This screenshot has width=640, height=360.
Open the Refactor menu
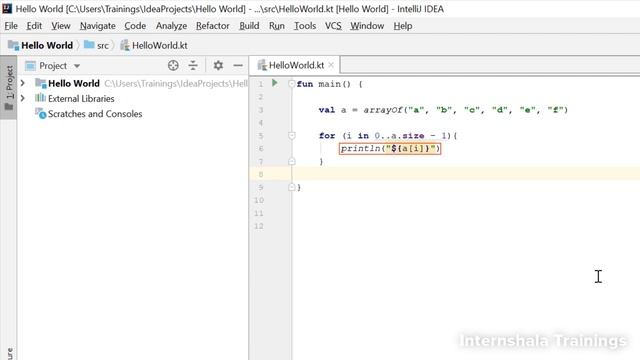click(213, 26)
